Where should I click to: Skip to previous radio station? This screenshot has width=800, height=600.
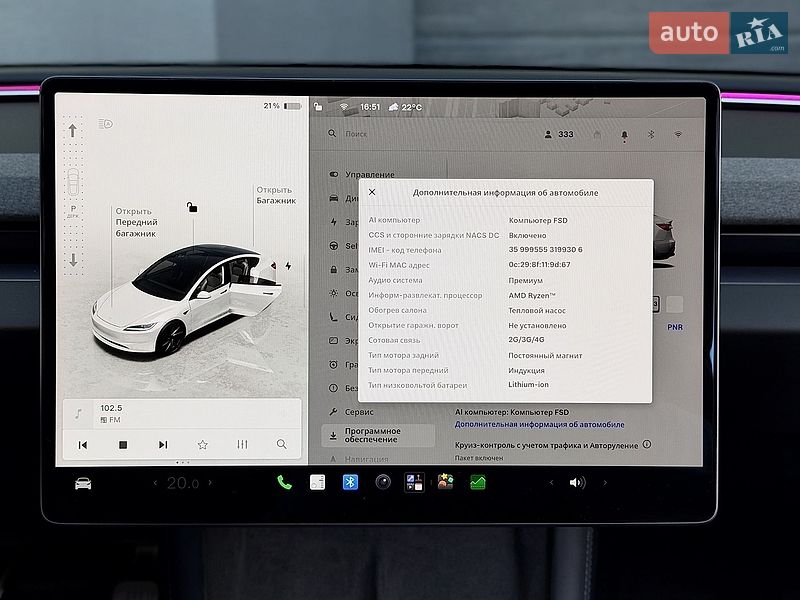click(x=83, y=445)
